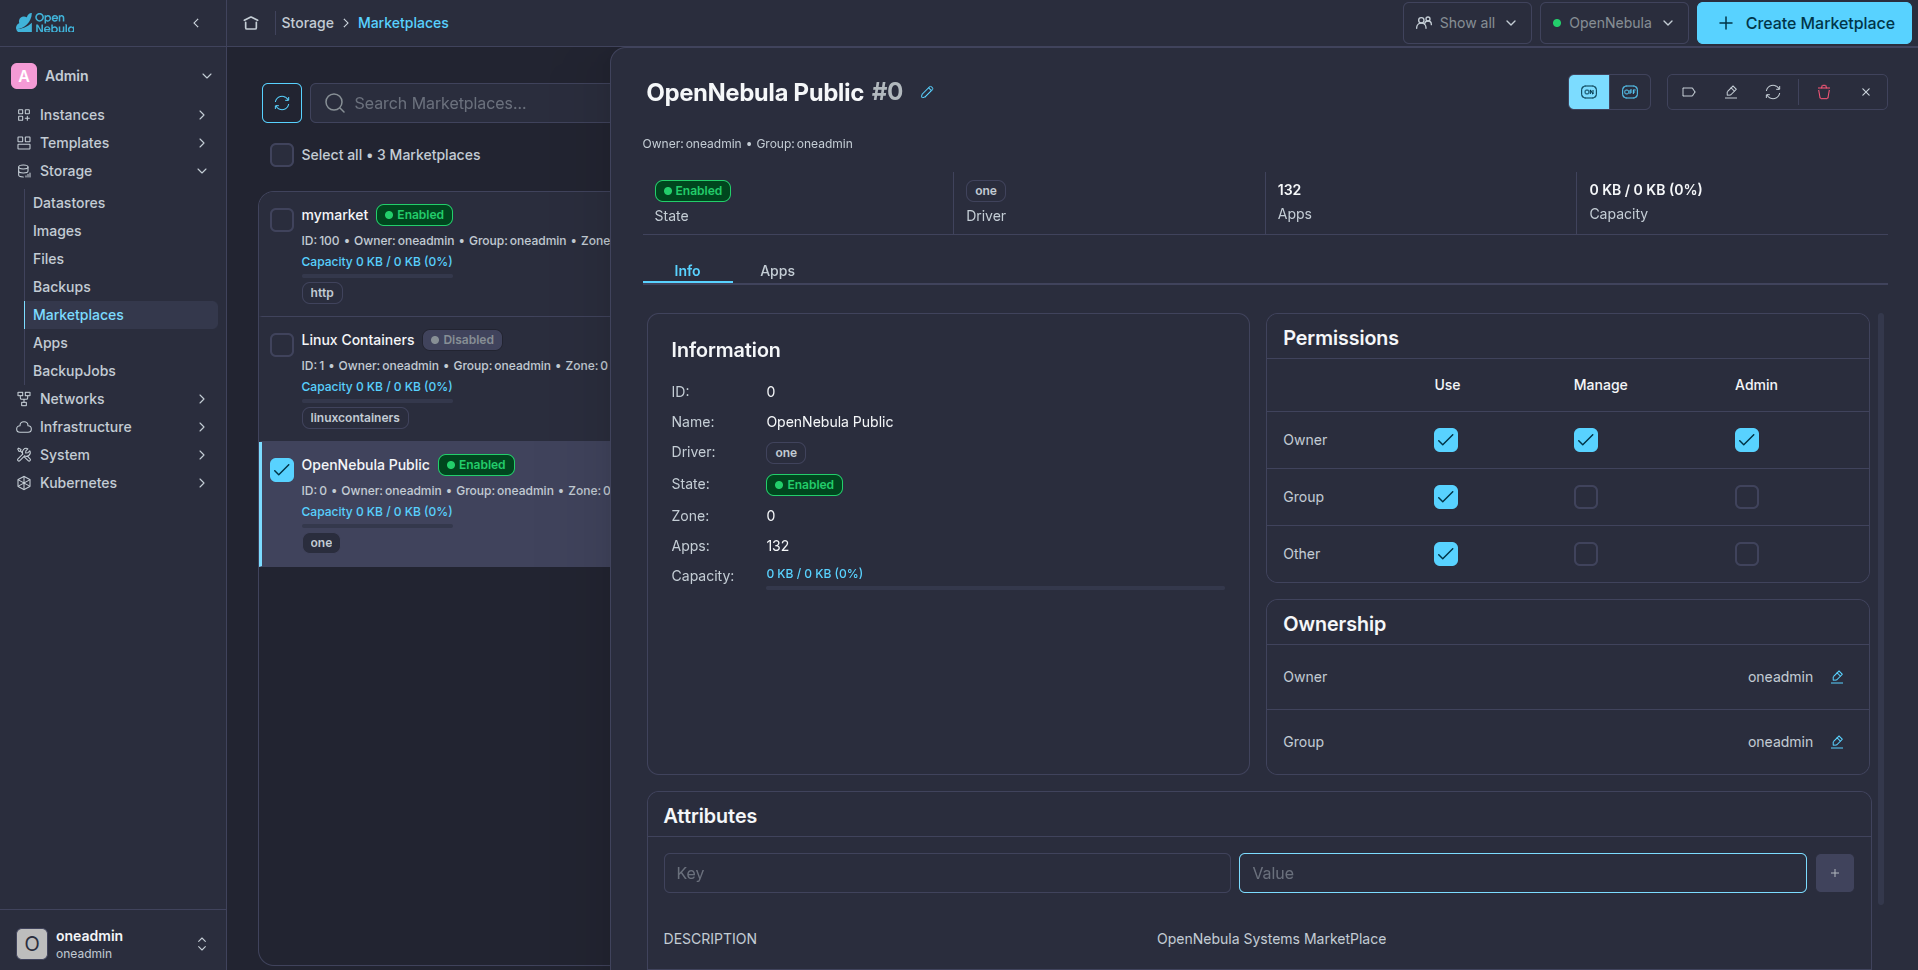Screen dimensions: 1918x970
Task: Check the mymarket checkbox
Action: (282, 220)
